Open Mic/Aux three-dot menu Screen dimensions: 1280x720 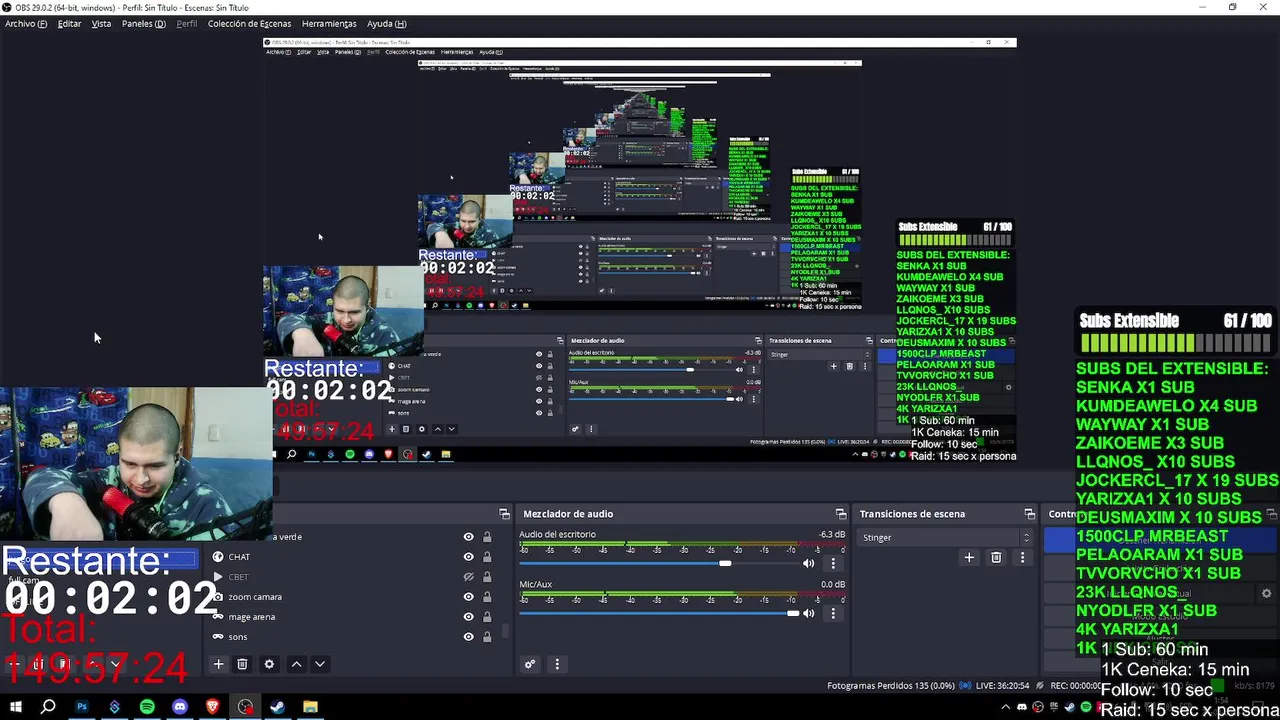click(833, 613)
